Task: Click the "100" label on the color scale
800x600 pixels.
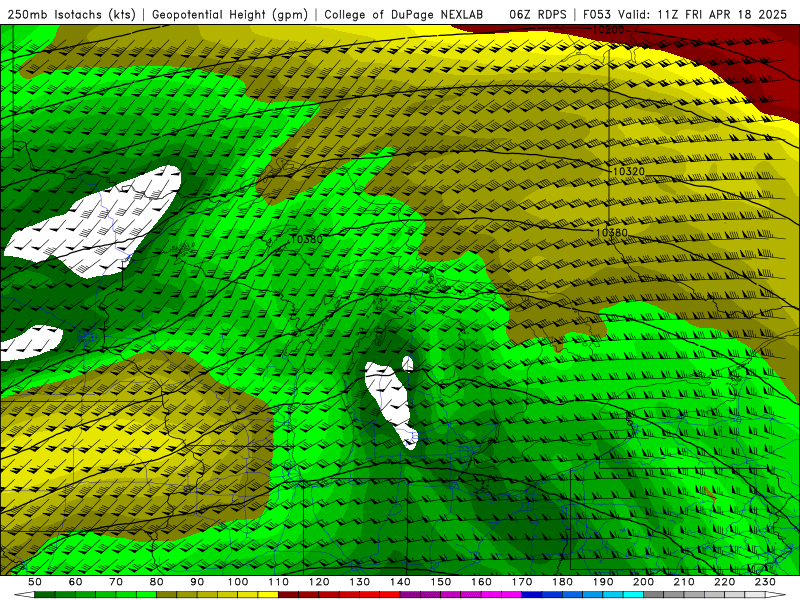Action: click(238, 582)
